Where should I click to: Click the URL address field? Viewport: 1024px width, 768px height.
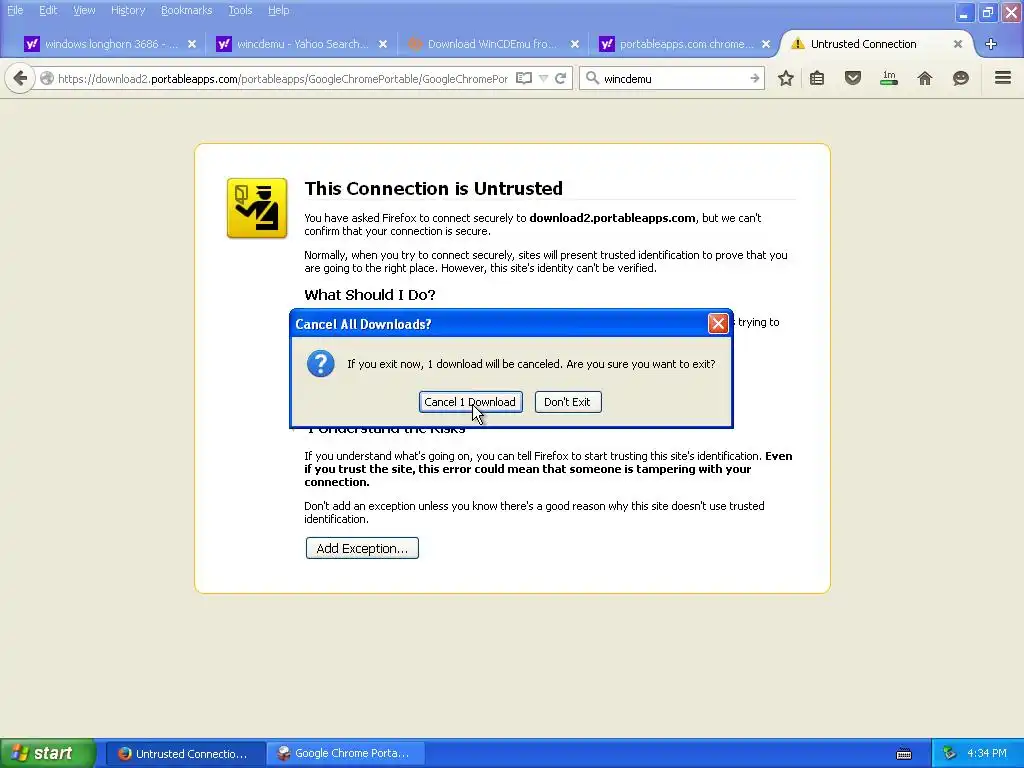pos(282,78)
